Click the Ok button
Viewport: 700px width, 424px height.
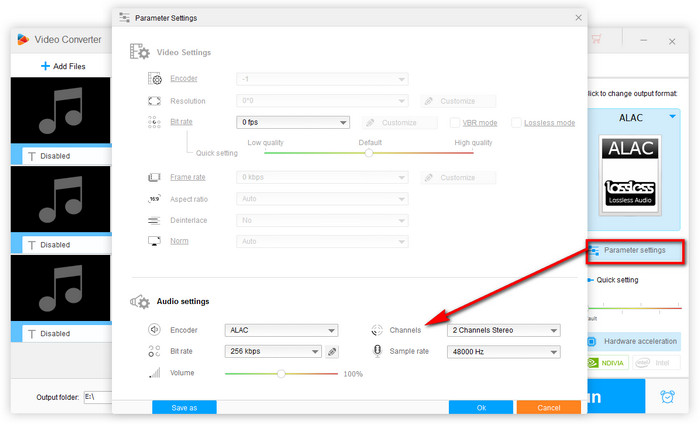(481, 407)
